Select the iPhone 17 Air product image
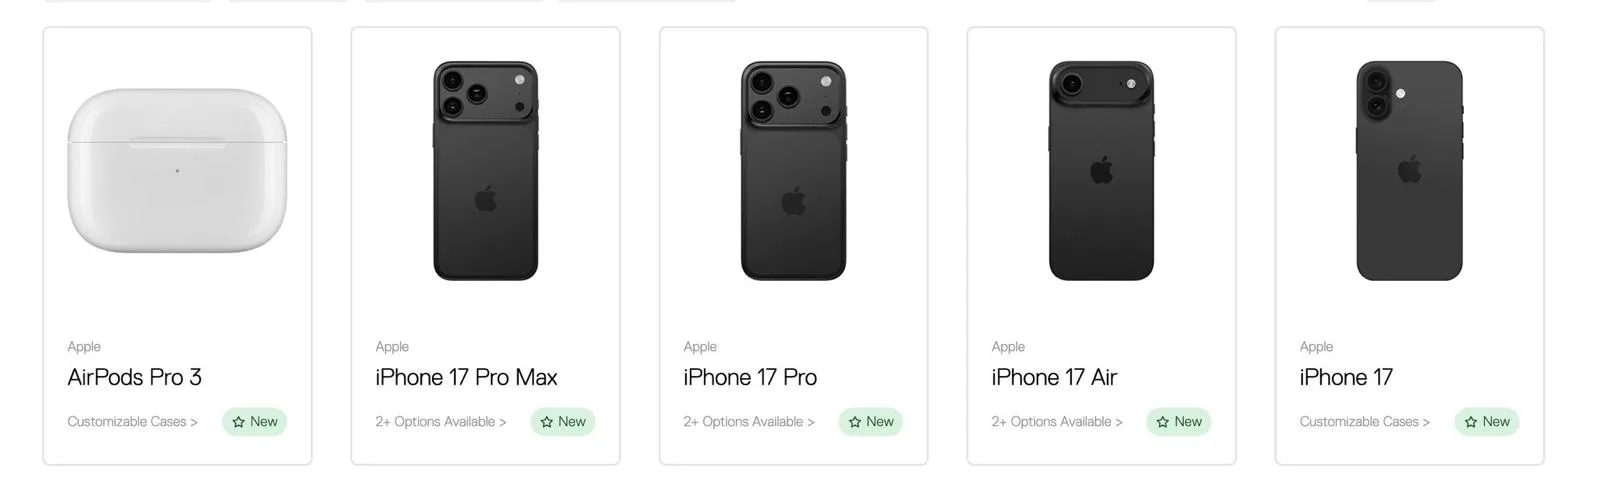Image resolution: width=1600 pixels, height=487 pixels. (x=1101, y=171)
